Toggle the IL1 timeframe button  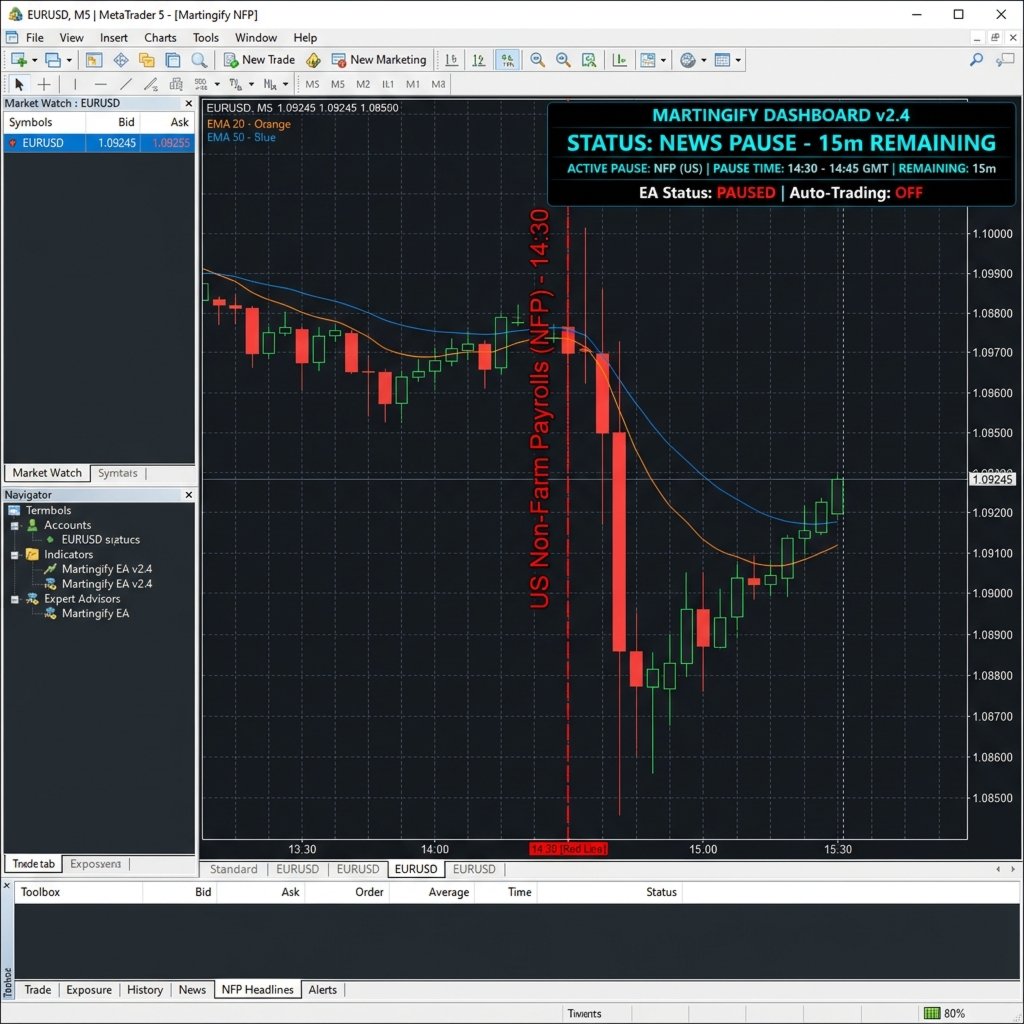coord(388,84)
